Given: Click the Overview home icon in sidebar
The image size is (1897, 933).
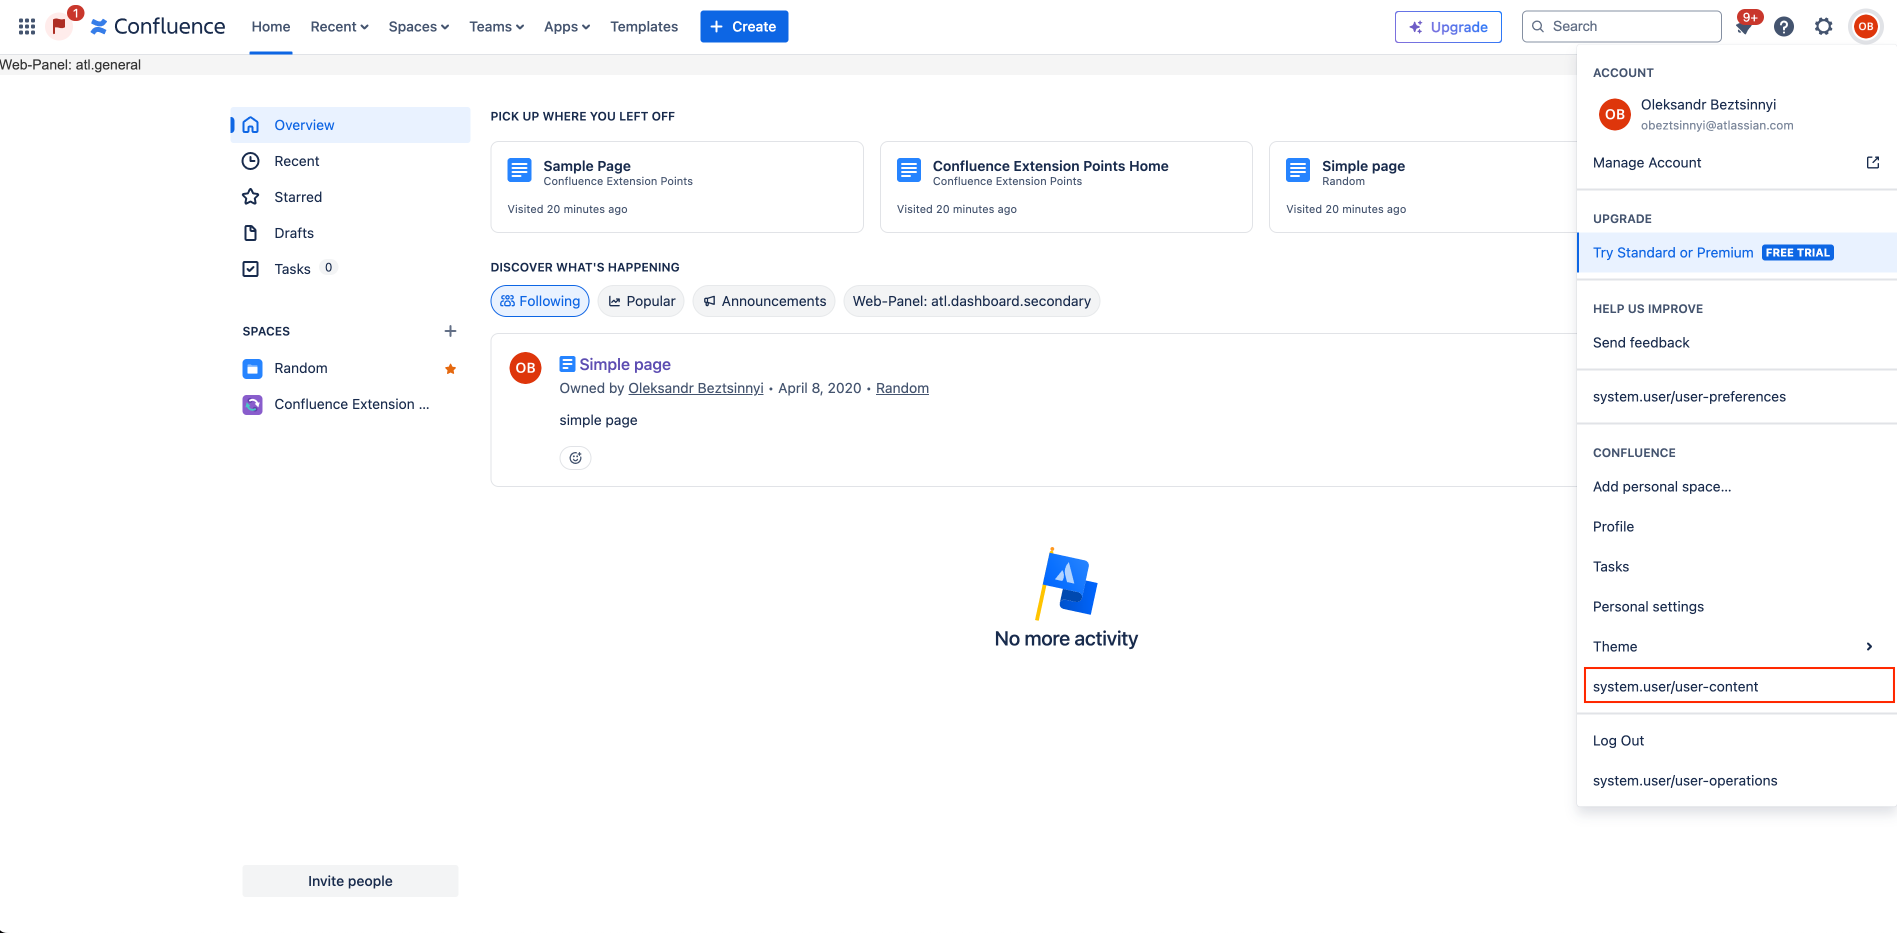Looking at the screenshot, I should (x=251, y=125).
